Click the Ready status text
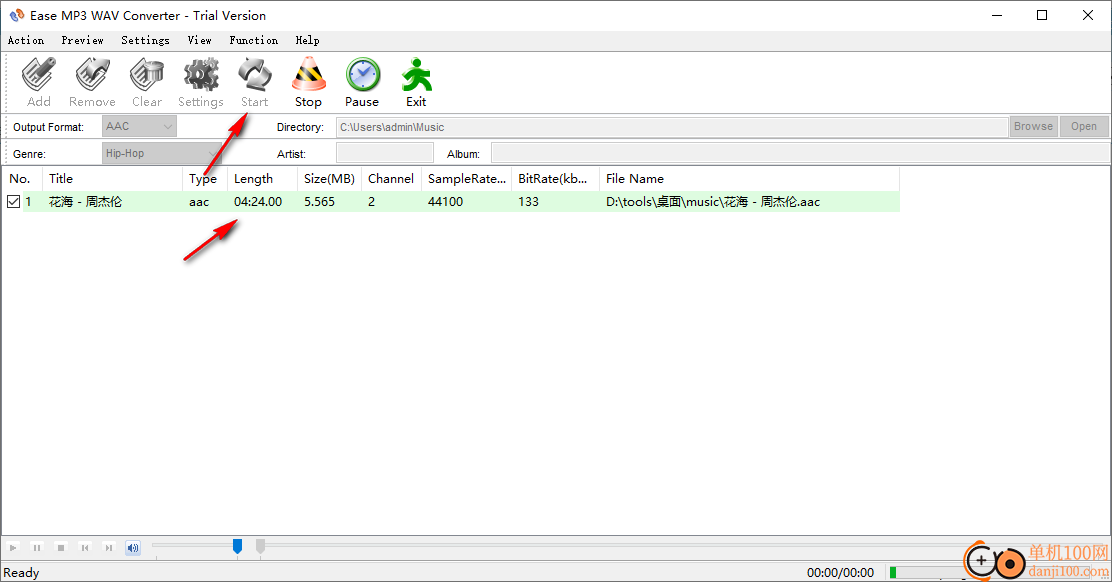Image resolution: width=1112 pixels, height=582 pixels. pyautogui.click(x=21, y=573)
